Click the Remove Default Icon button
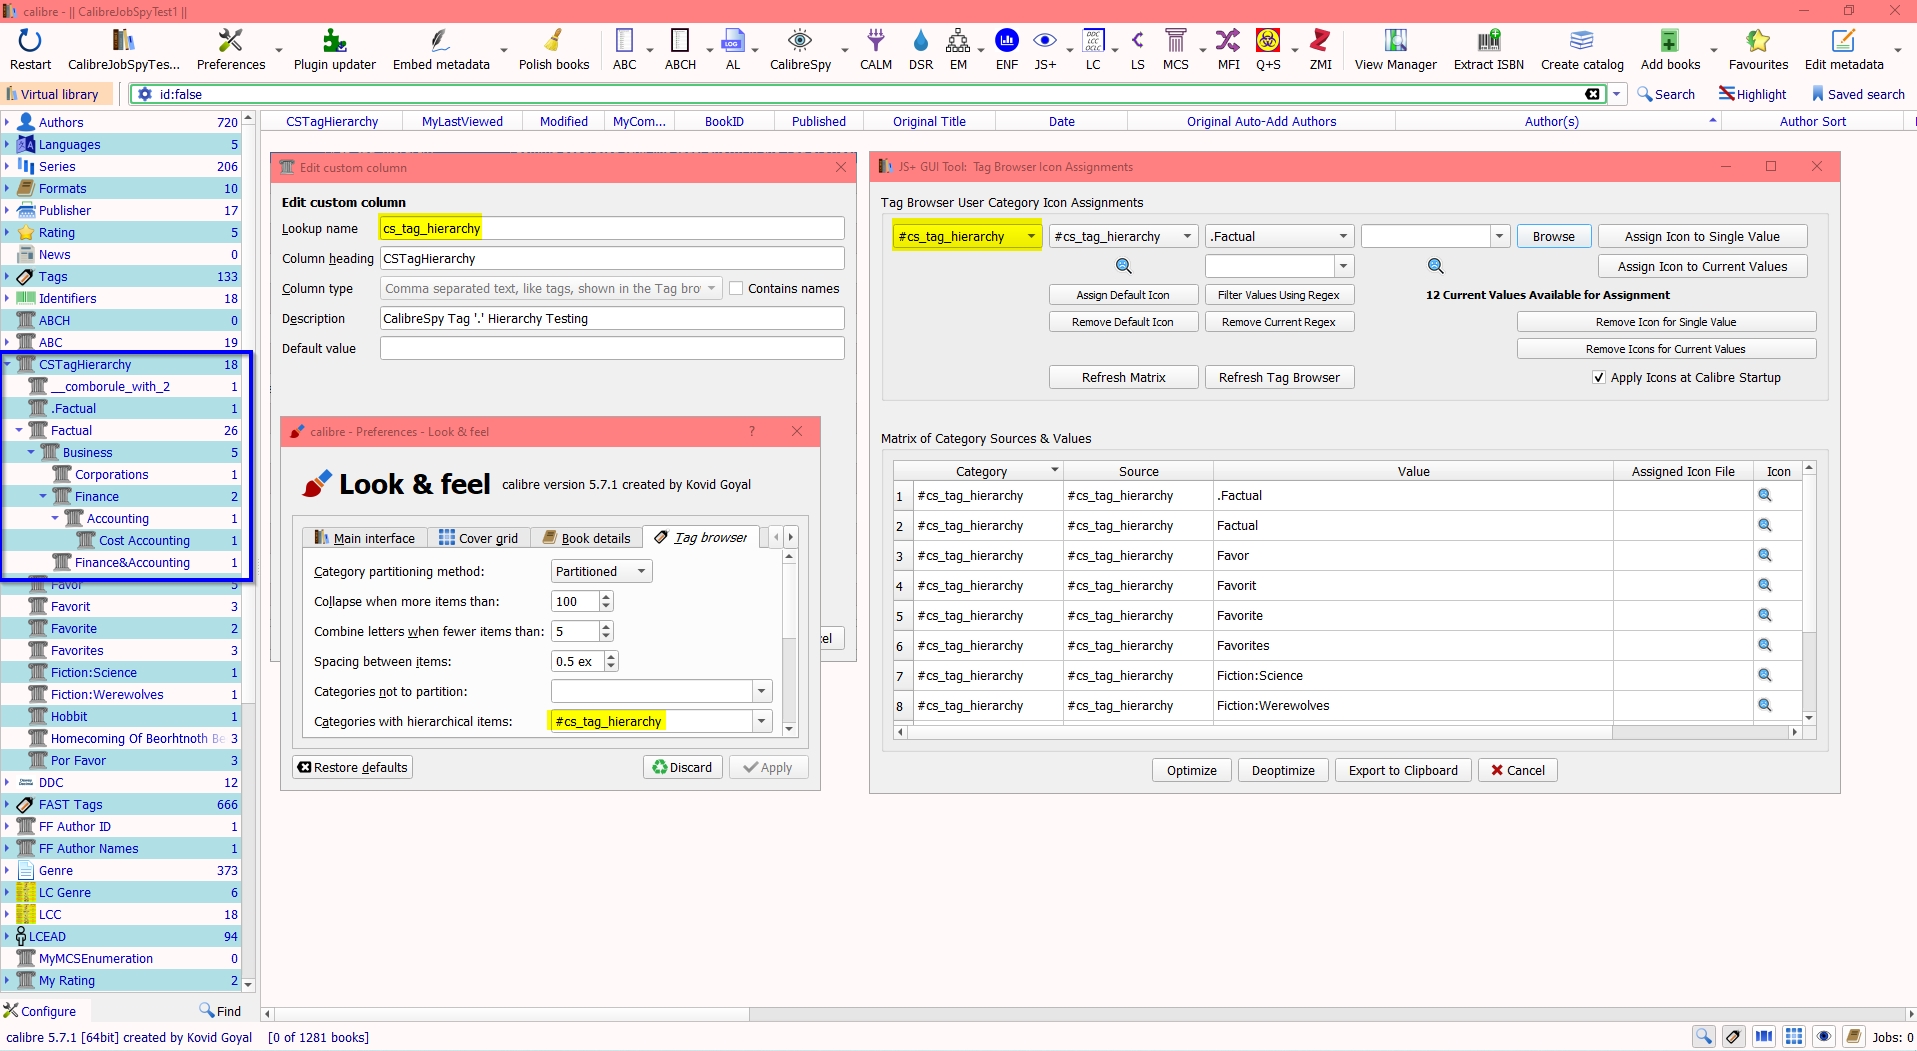The width and height of the screenshot is (1917, 1051). pos(1123,322)
